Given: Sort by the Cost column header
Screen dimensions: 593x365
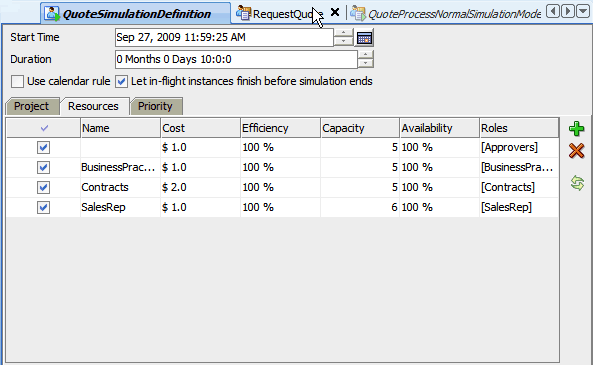Looking at the screenshot, I should coord(201,128).
